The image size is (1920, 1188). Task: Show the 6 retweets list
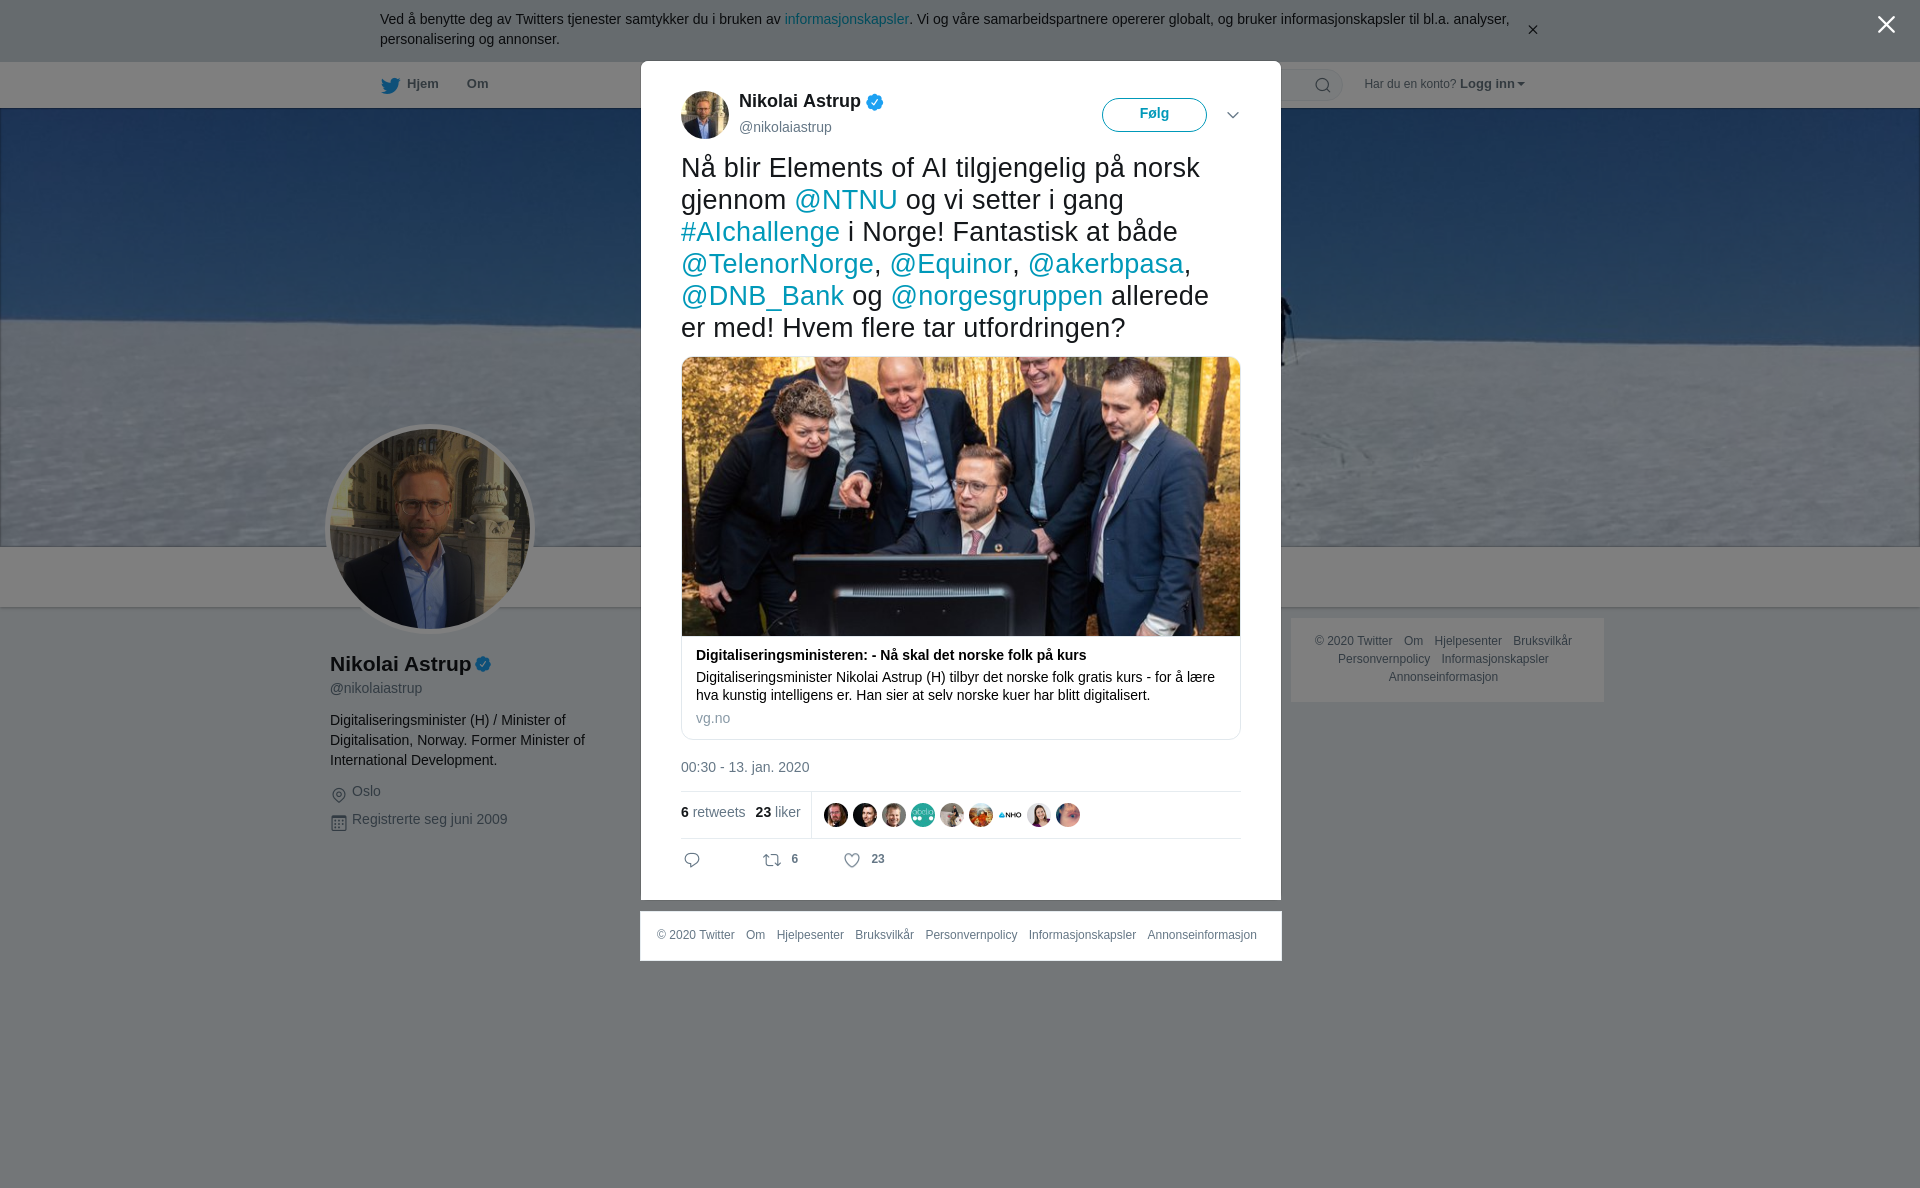pyautogui.click(x=713, y=812)
